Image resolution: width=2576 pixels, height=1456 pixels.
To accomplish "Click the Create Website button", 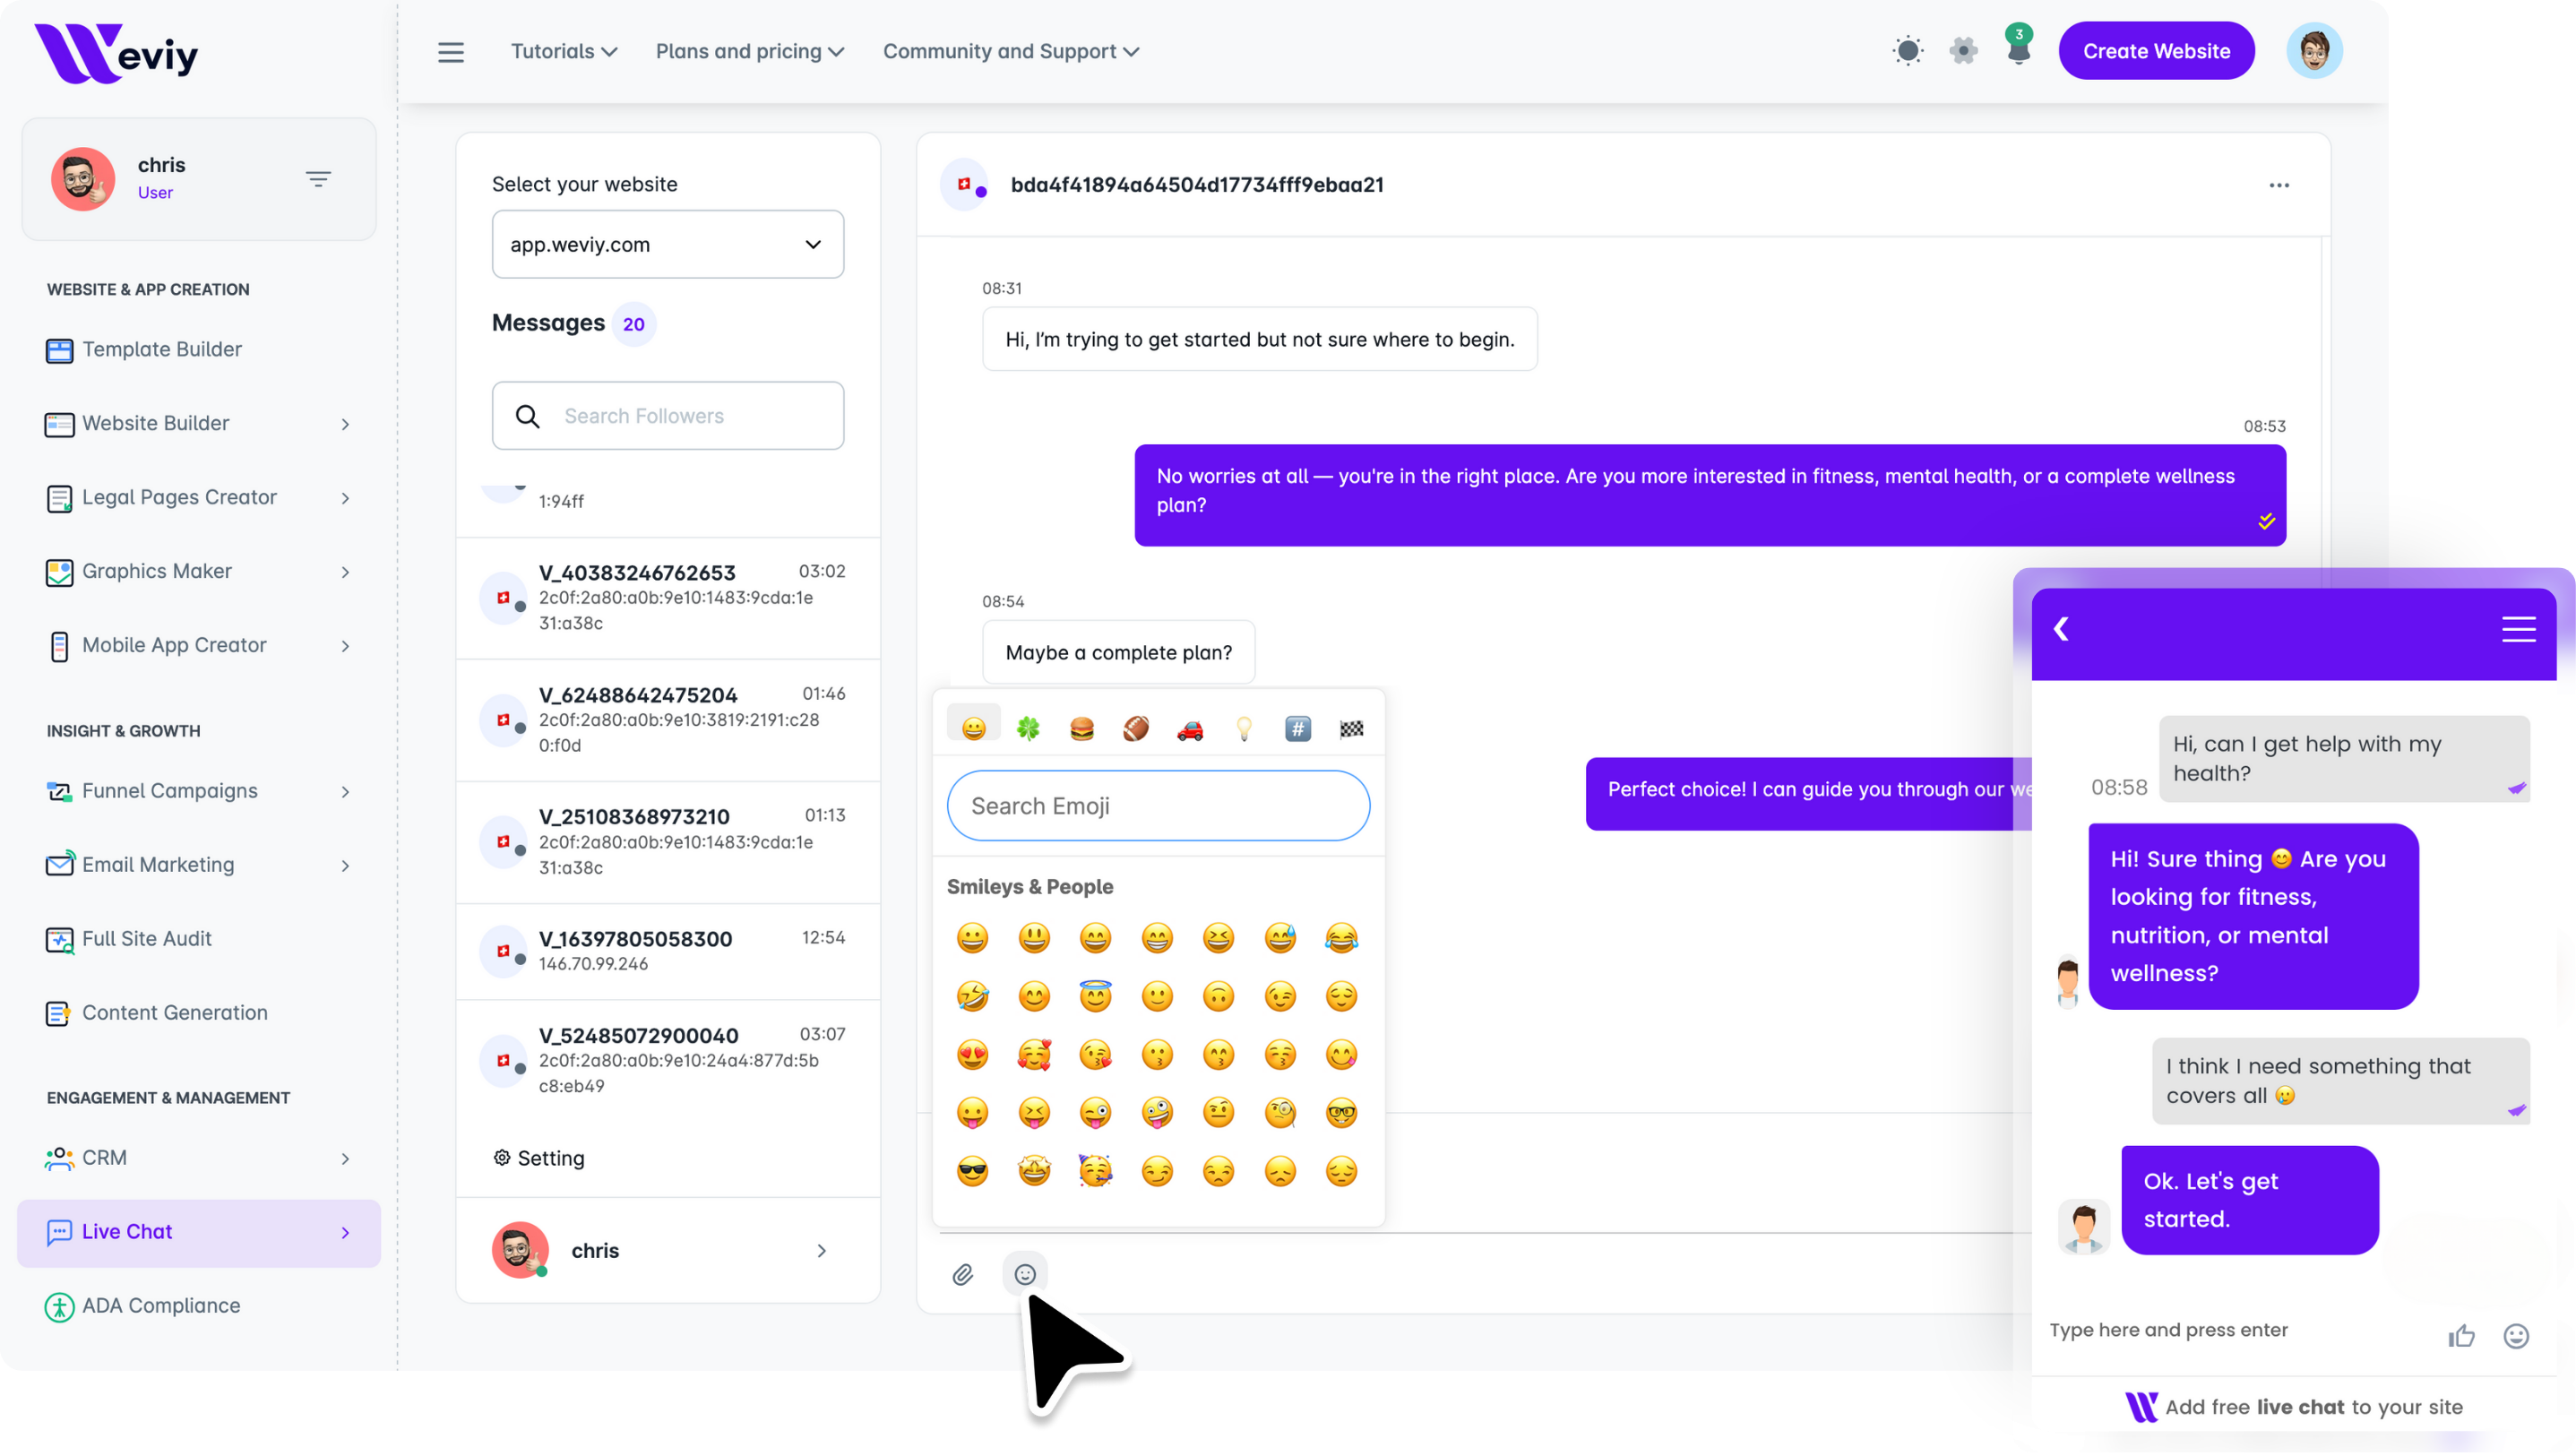I will (x=2156, y=51).
